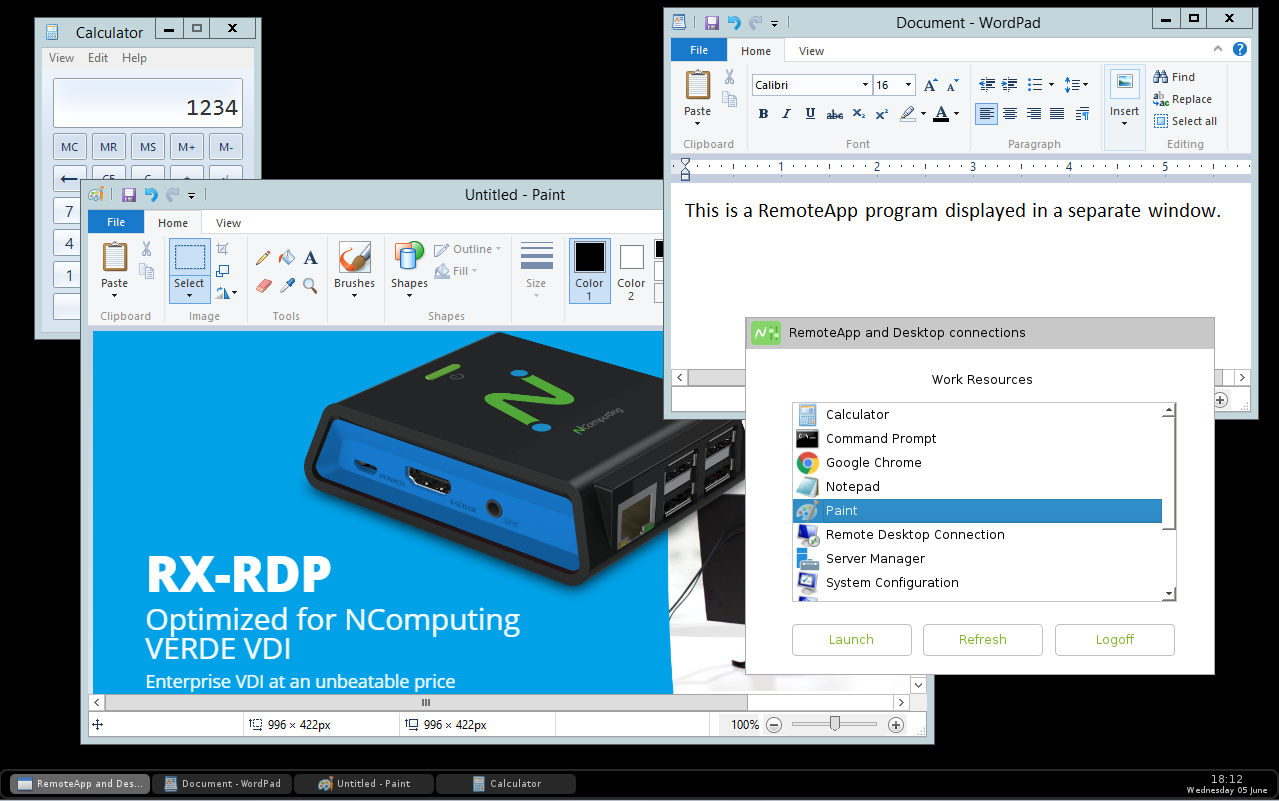Image resolution: width=1279 pixels, height=801 pixels.
Task: Click the Resize icon in Paint's Image group
Action: click(x=223, y=270)
